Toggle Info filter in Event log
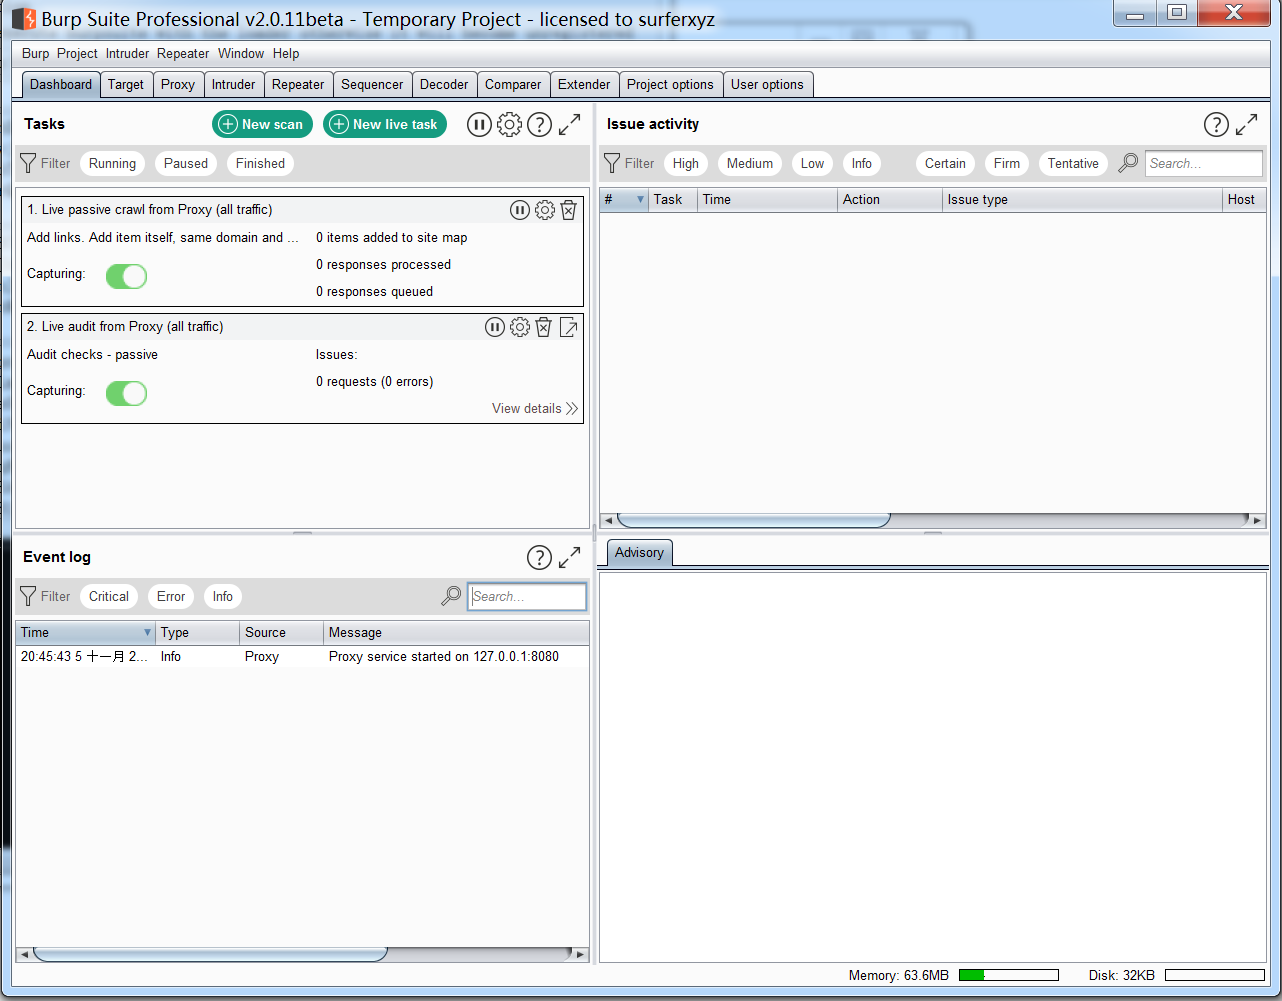 223,596
